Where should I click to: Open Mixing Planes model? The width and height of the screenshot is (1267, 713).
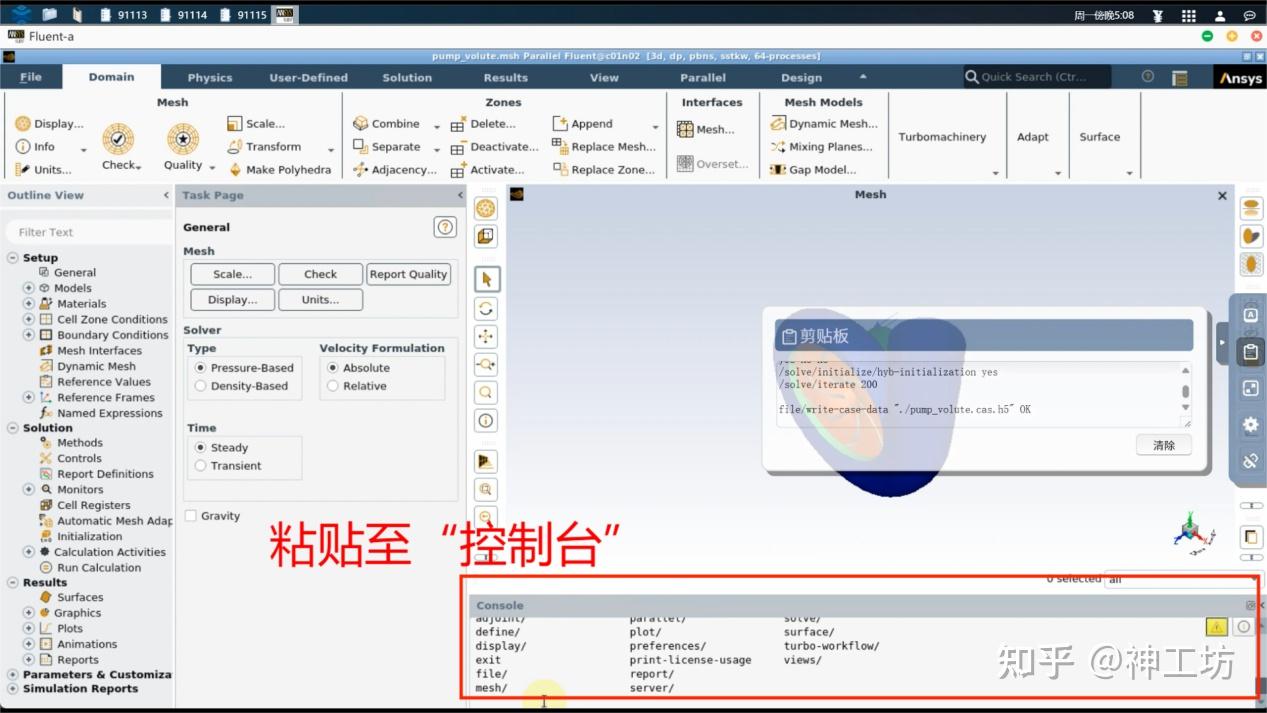[x=821, y=147]
